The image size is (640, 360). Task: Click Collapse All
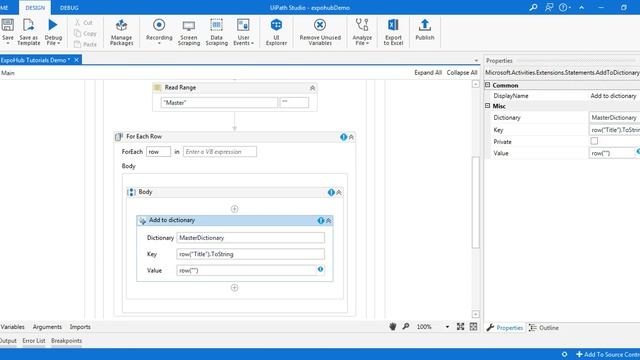pos(462,73)
